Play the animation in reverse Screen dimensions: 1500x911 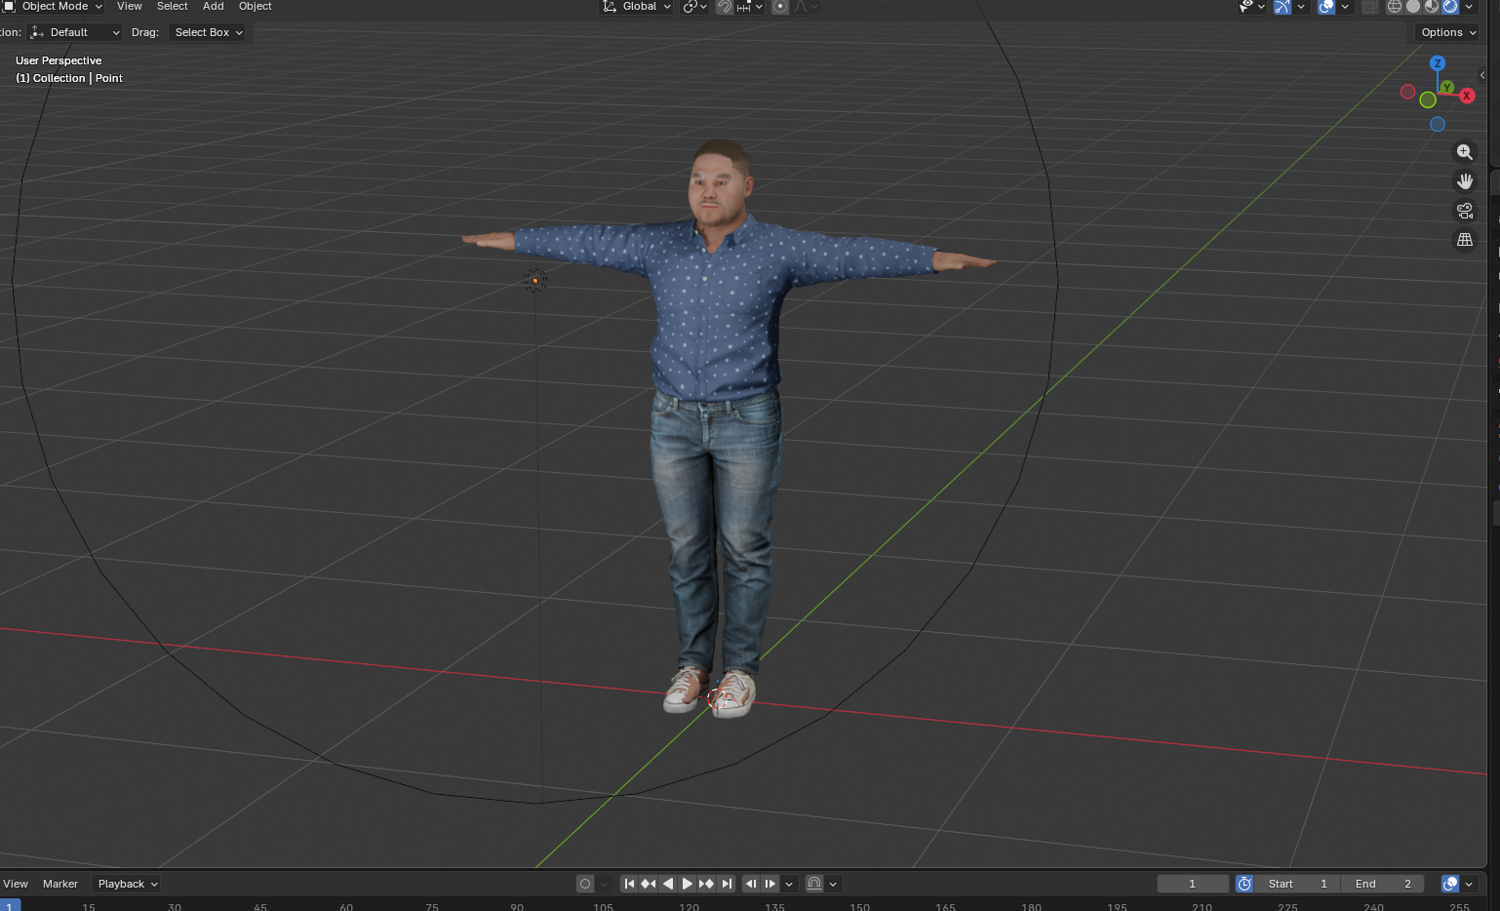(x=668, y=884)
